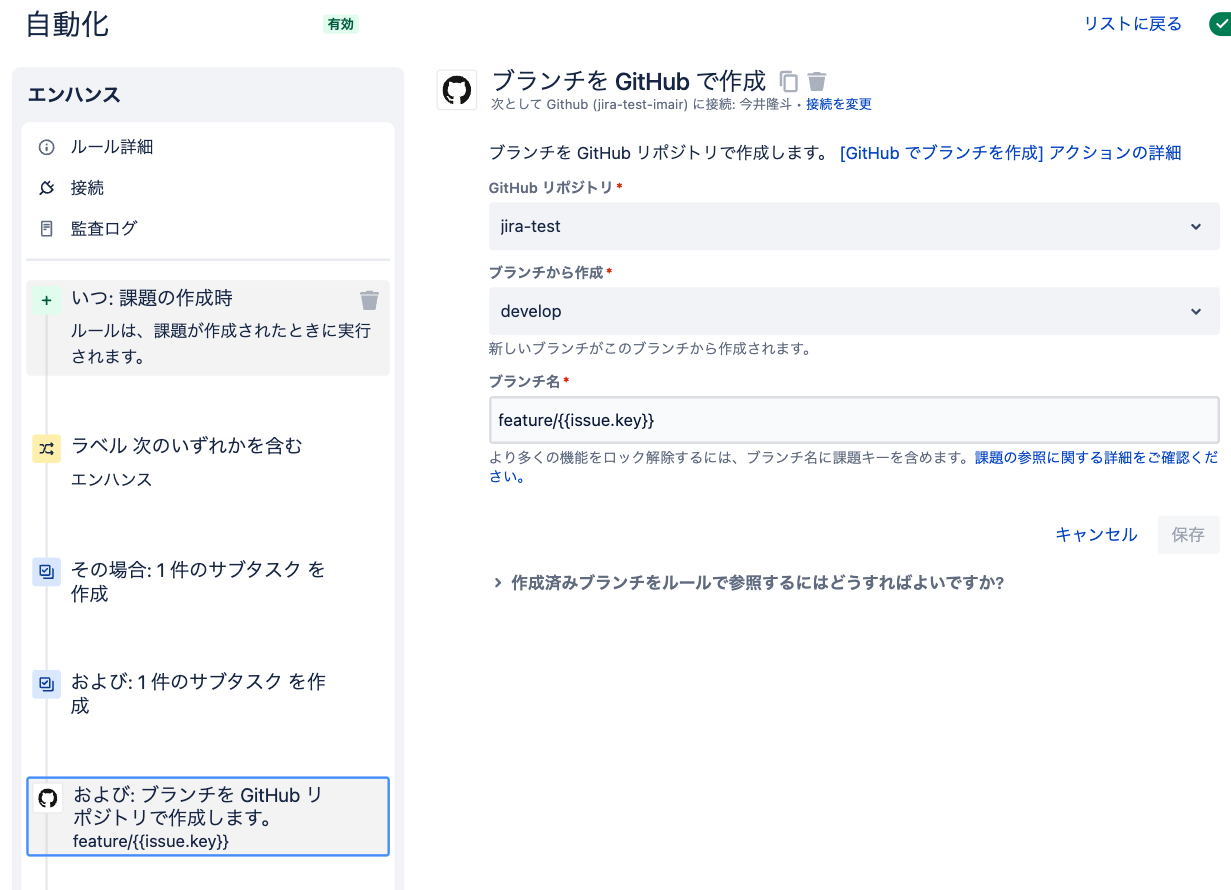Click the plug icon for 接続
Screen dimensions: 1231x890
pos(46,188)
